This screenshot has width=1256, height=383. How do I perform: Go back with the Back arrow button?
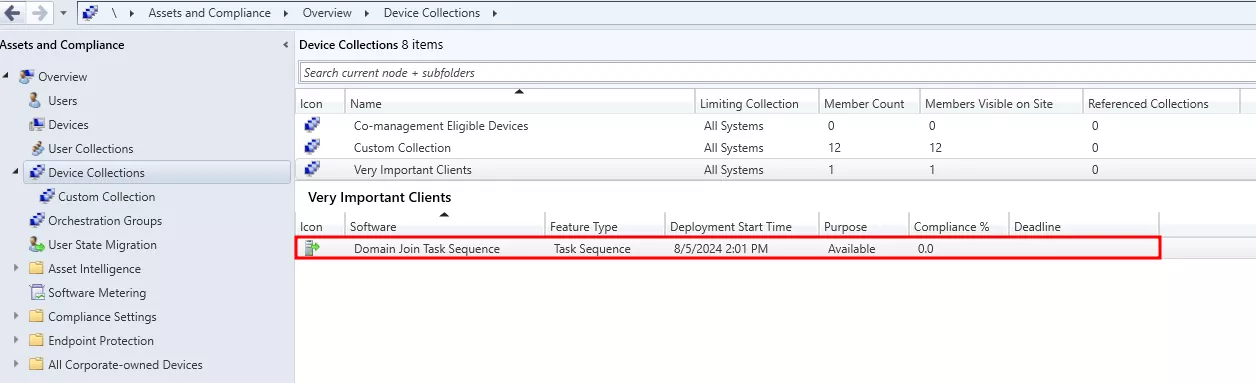pos(13,13)
